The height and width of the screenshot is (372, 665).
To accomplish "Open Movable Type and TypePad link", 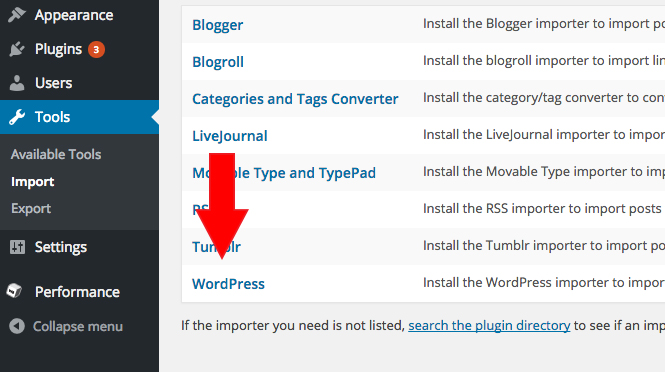I will (x=284, y=173).
